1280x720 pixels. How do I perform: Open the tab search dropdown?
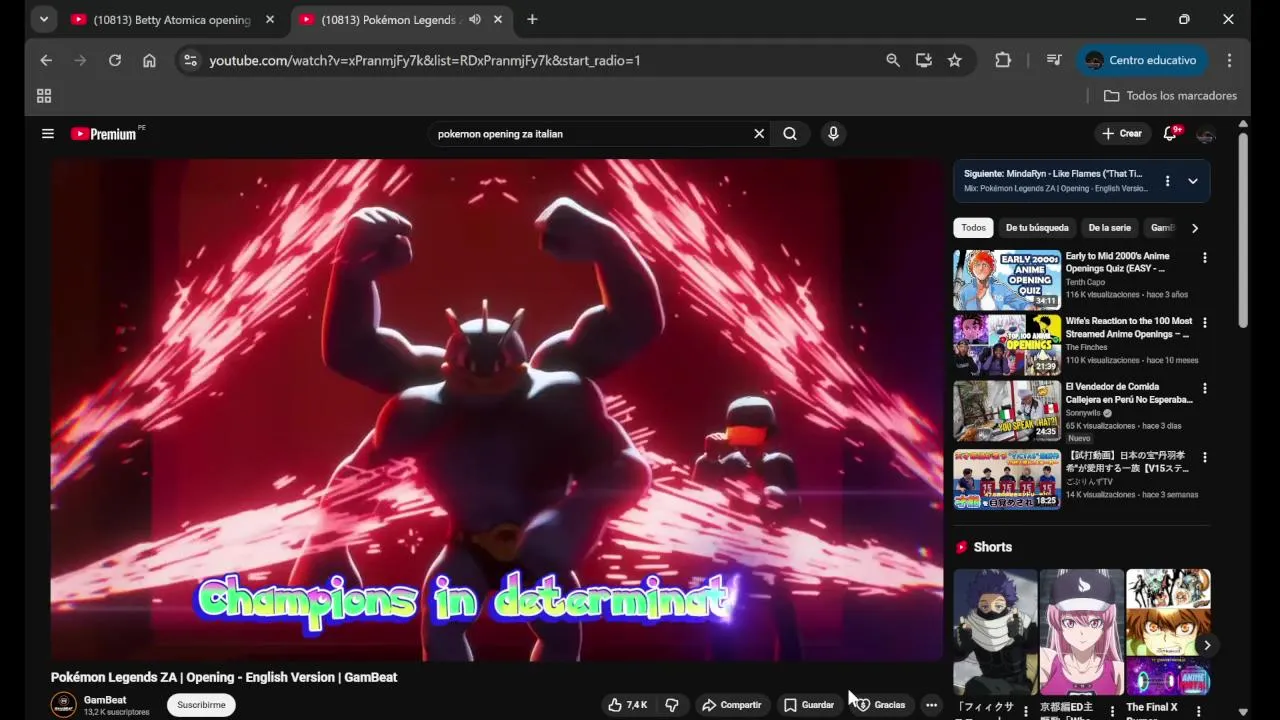click(x=43, y=19)
